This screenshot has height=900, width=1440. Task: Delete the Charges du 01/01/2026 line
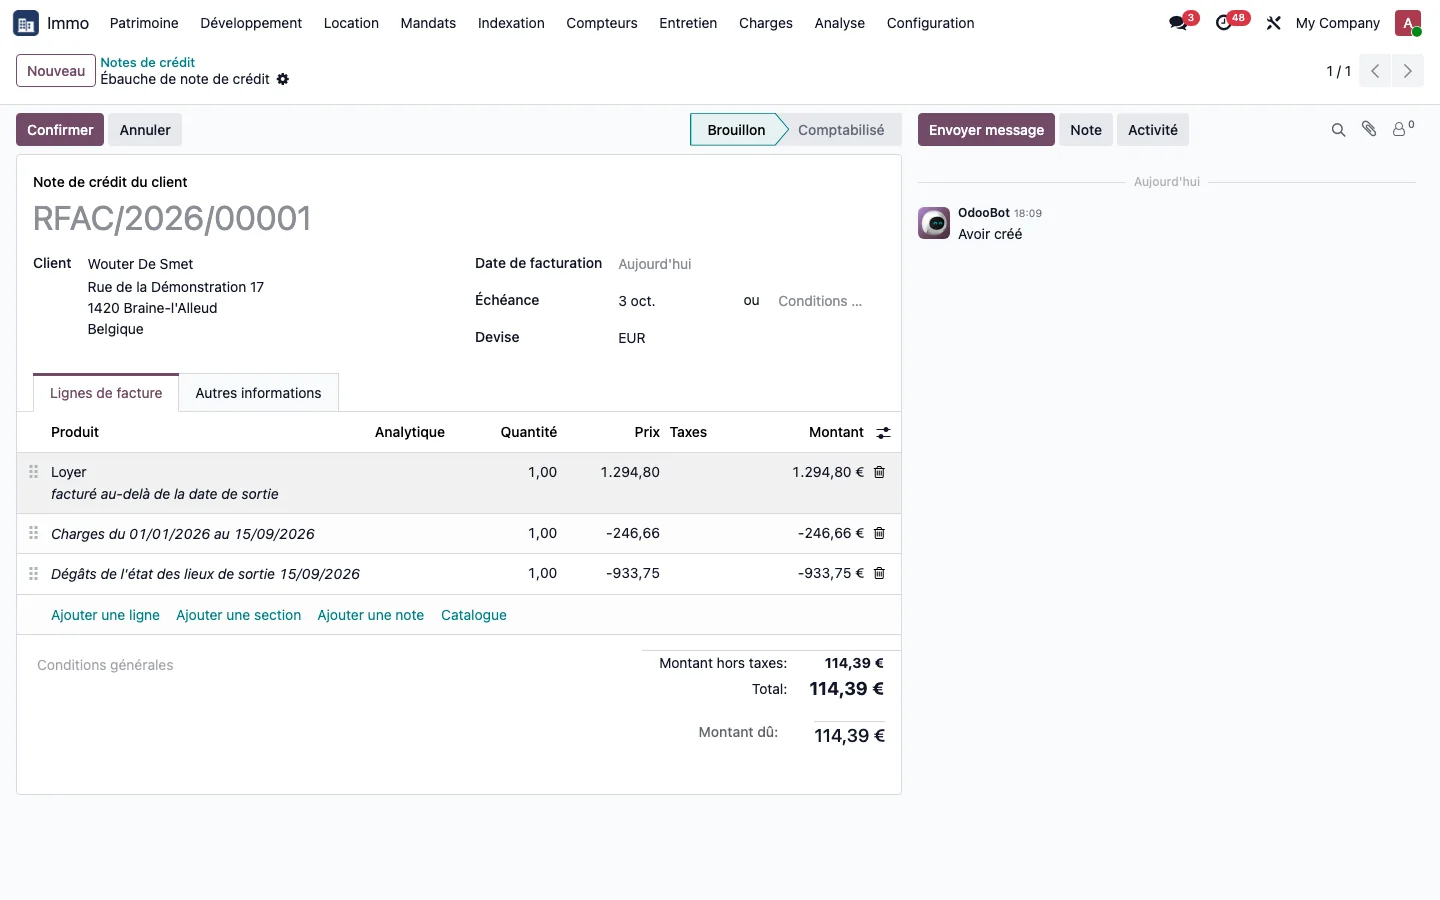[x=879, y=533]
